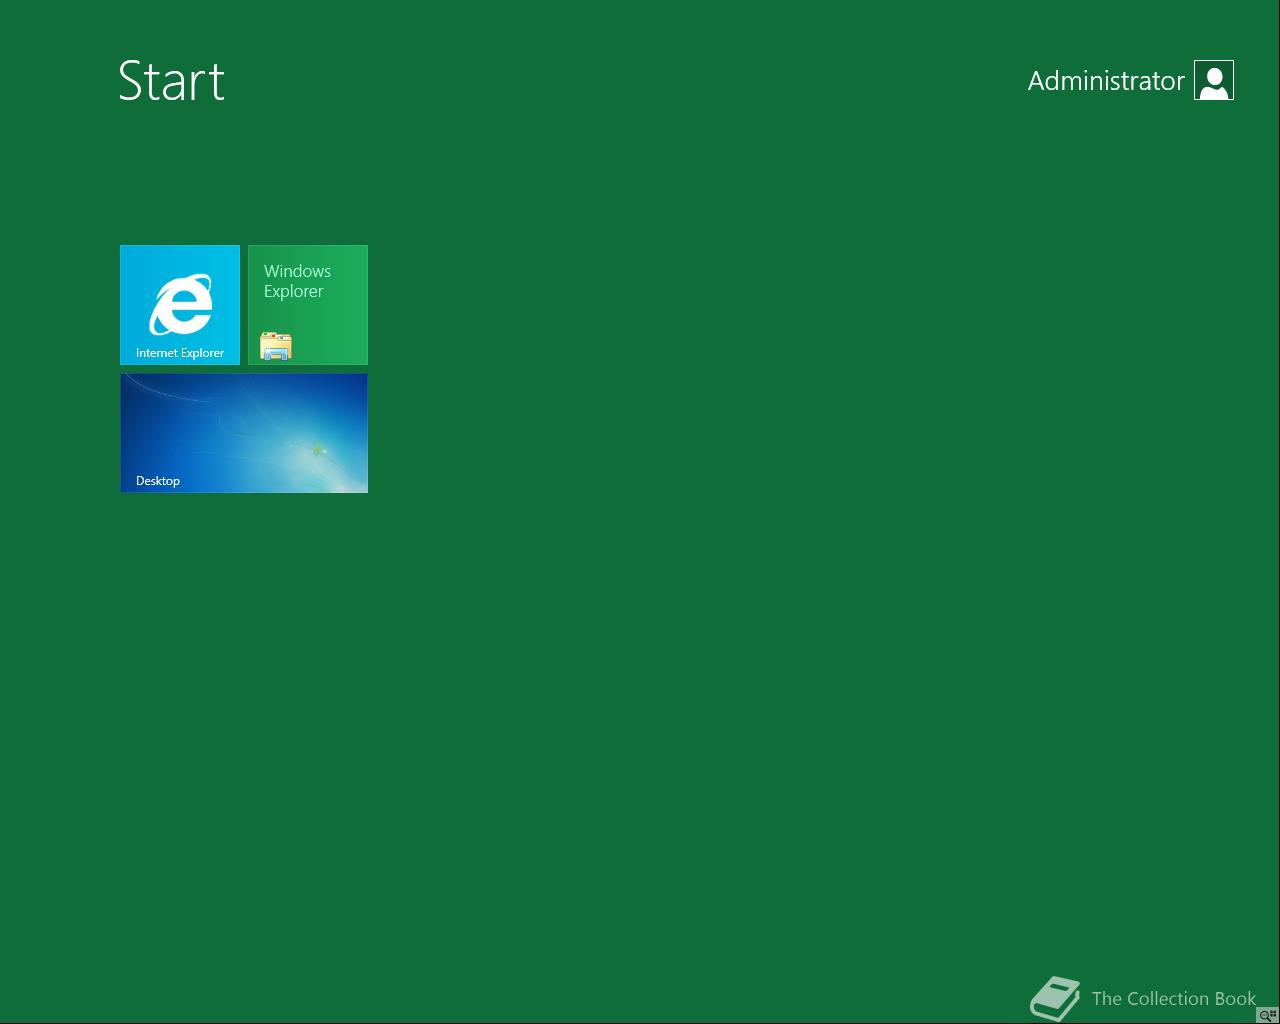
Task: Open the Internet Explorer tile
Action: [180, 305]
